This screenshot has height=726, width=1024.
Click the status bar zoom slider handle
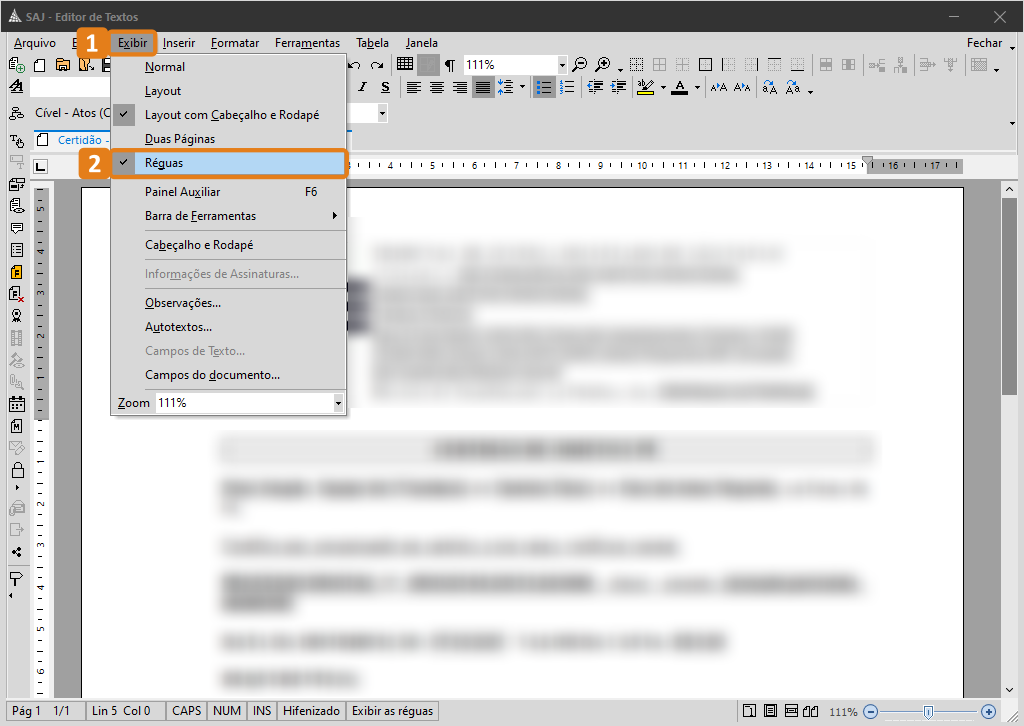tap(928, 712)
